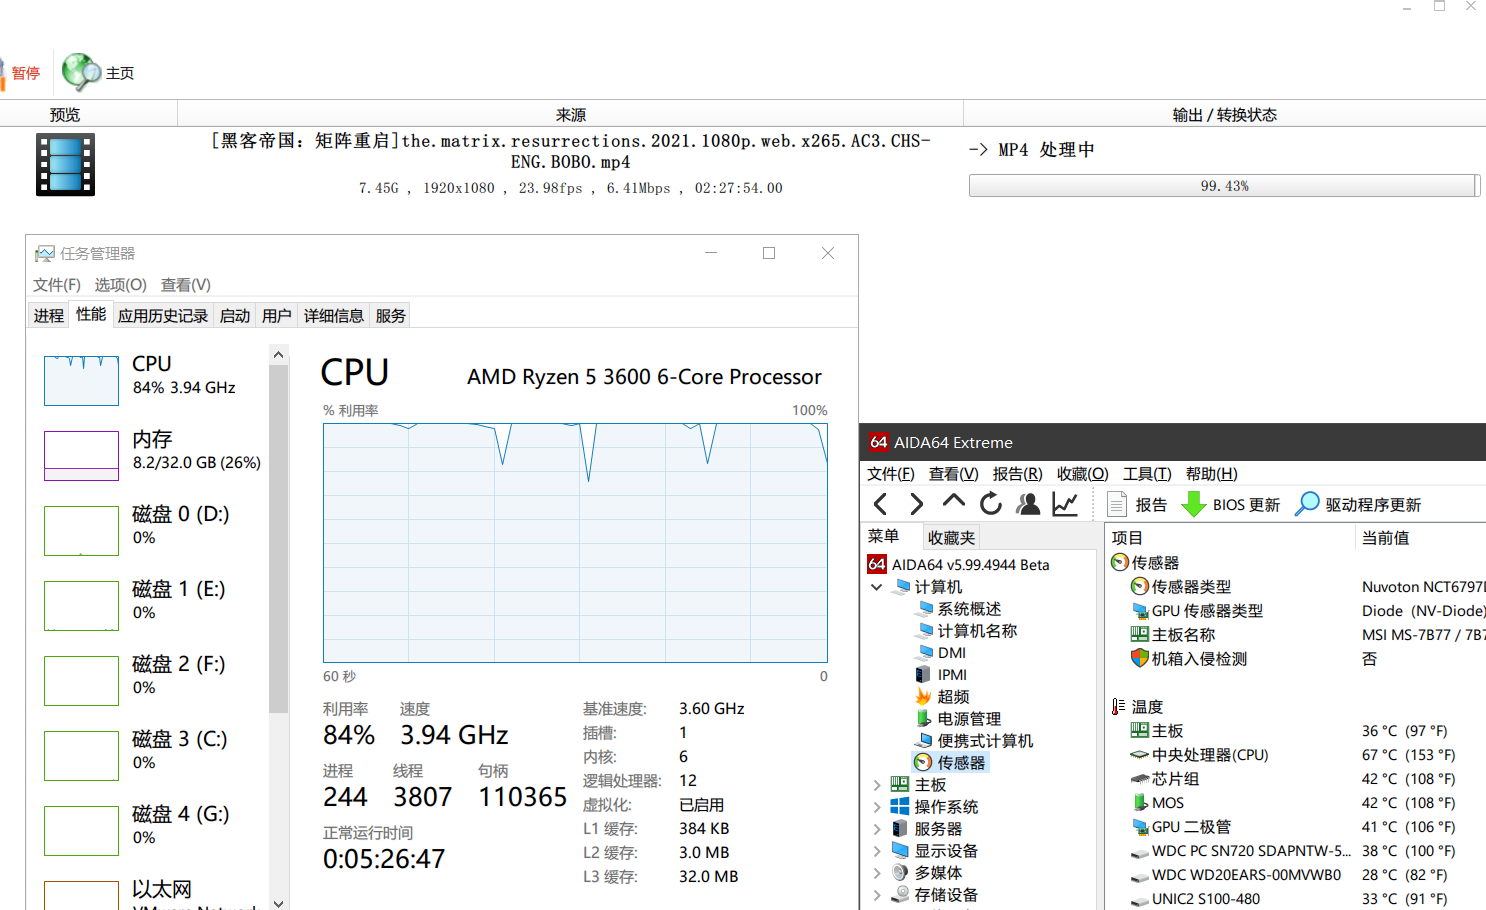
Task: Select the 磁盘 4 (G:) performance graph
Action: [81, 830]
